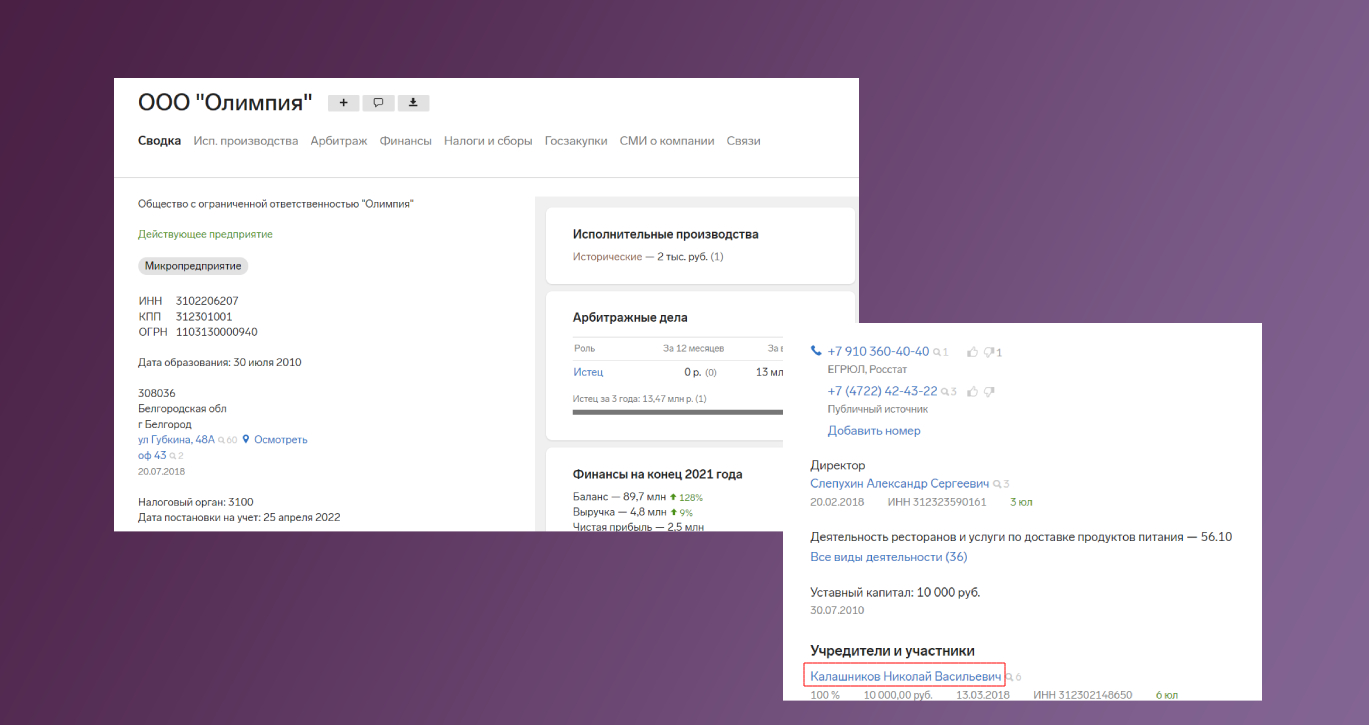1369x725 pixels.
Task: Click the map pin icon next to Осмотреть
Action: [246, 439]
